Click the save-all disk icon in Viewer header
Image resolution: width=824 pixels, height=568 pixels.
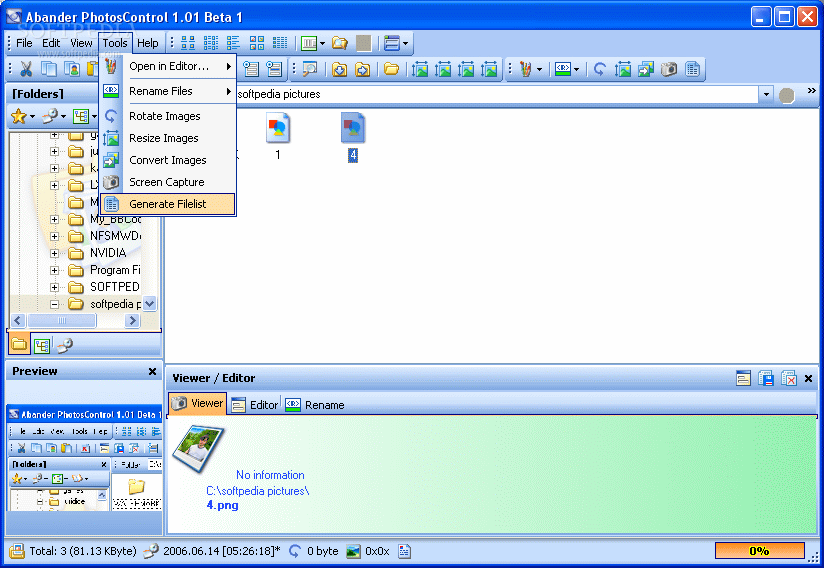(766, 378)
